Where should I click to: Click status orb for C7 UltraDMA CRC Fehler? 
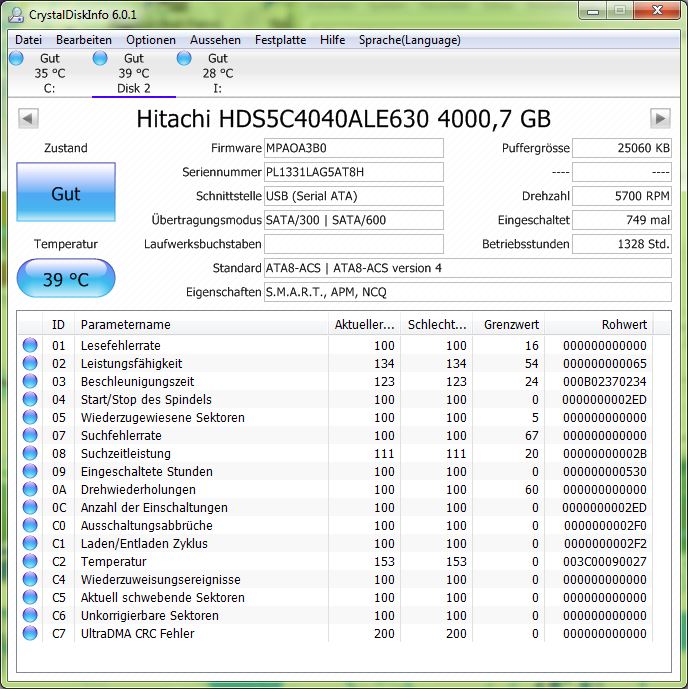point(30,633)
